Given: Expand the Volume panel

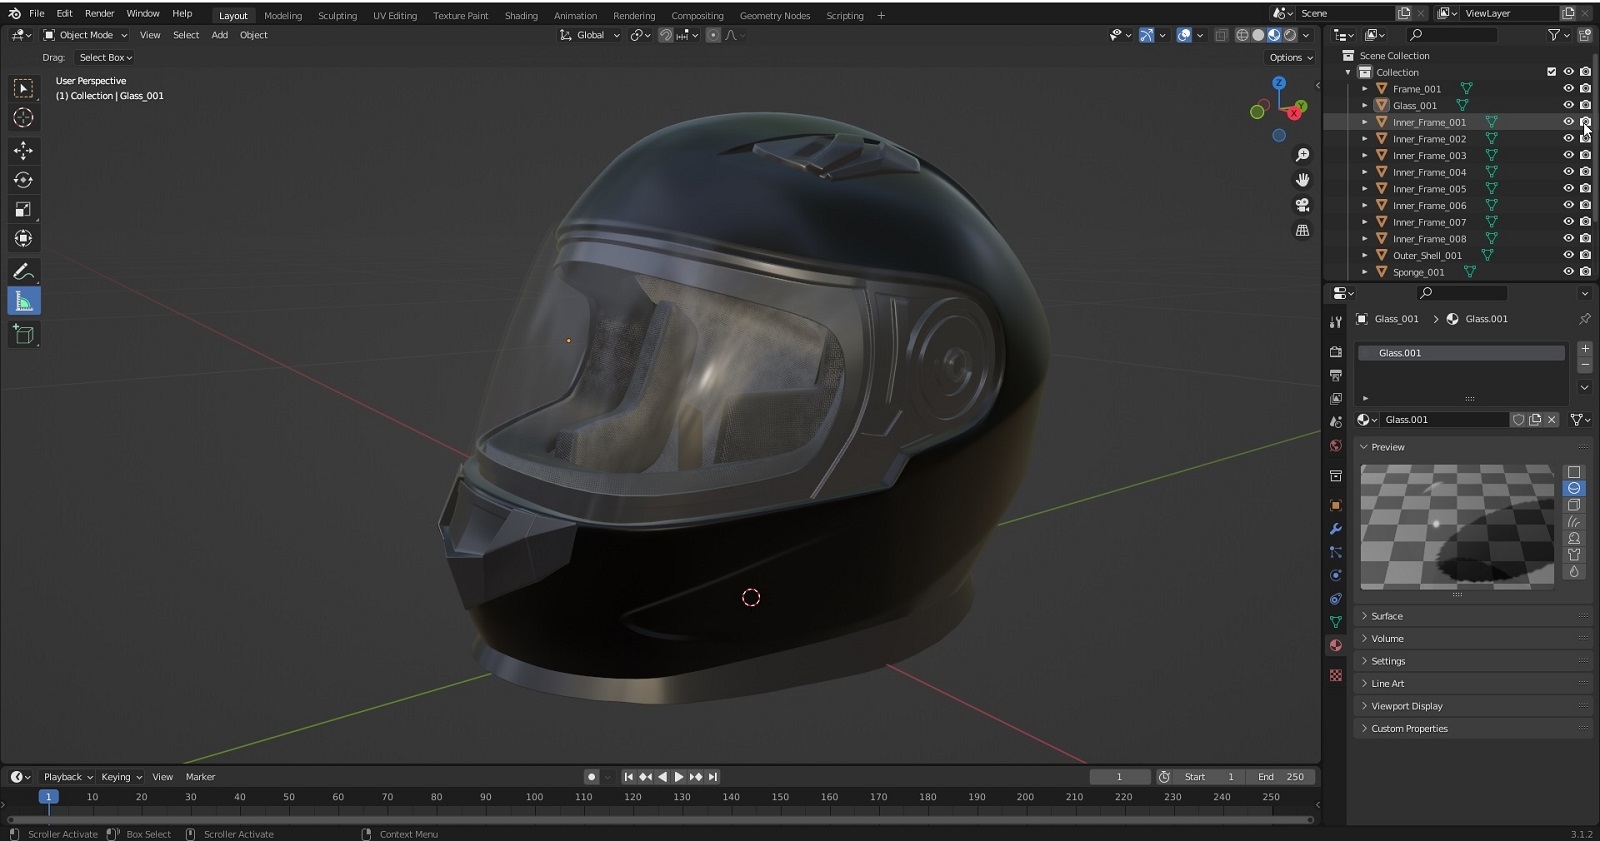Looking at the screenshot, I should pos(1472,638).
